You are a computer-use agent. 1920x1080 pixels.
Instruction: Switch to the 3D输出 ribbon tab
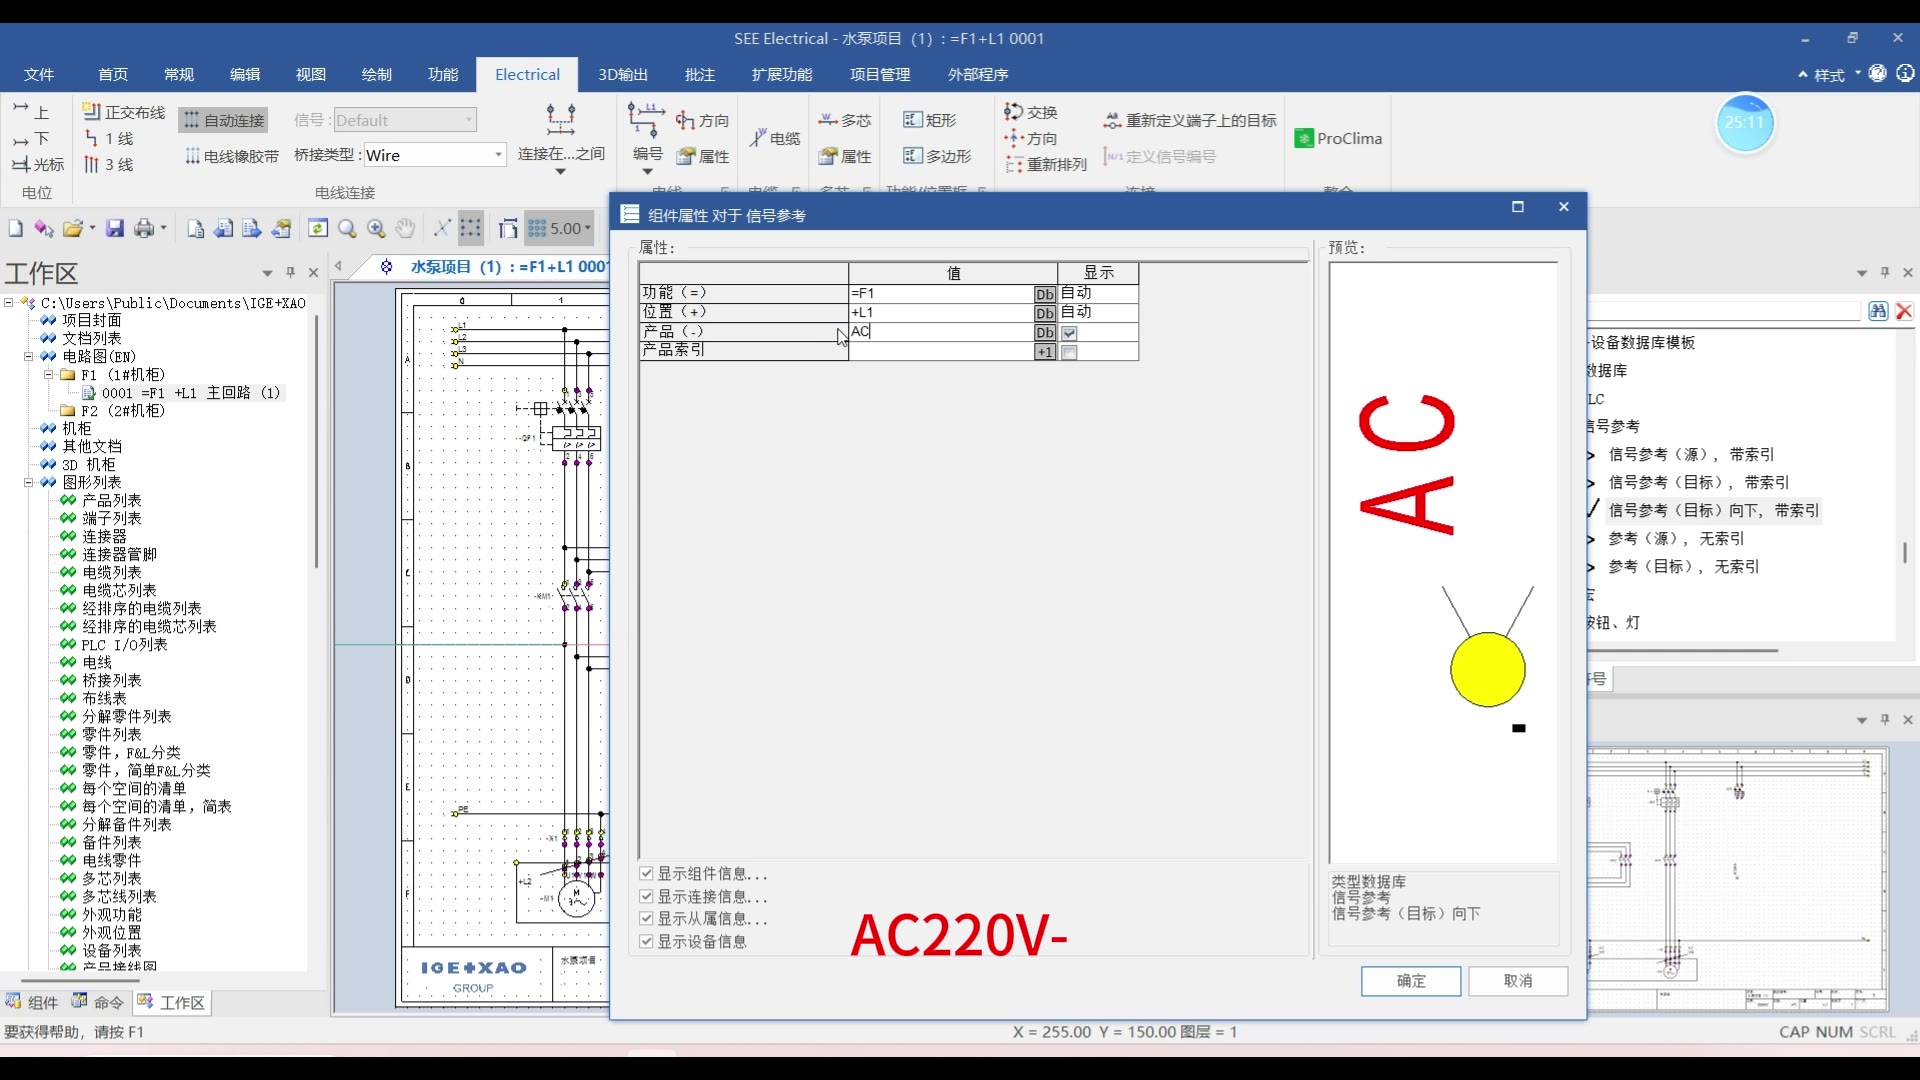623,75
